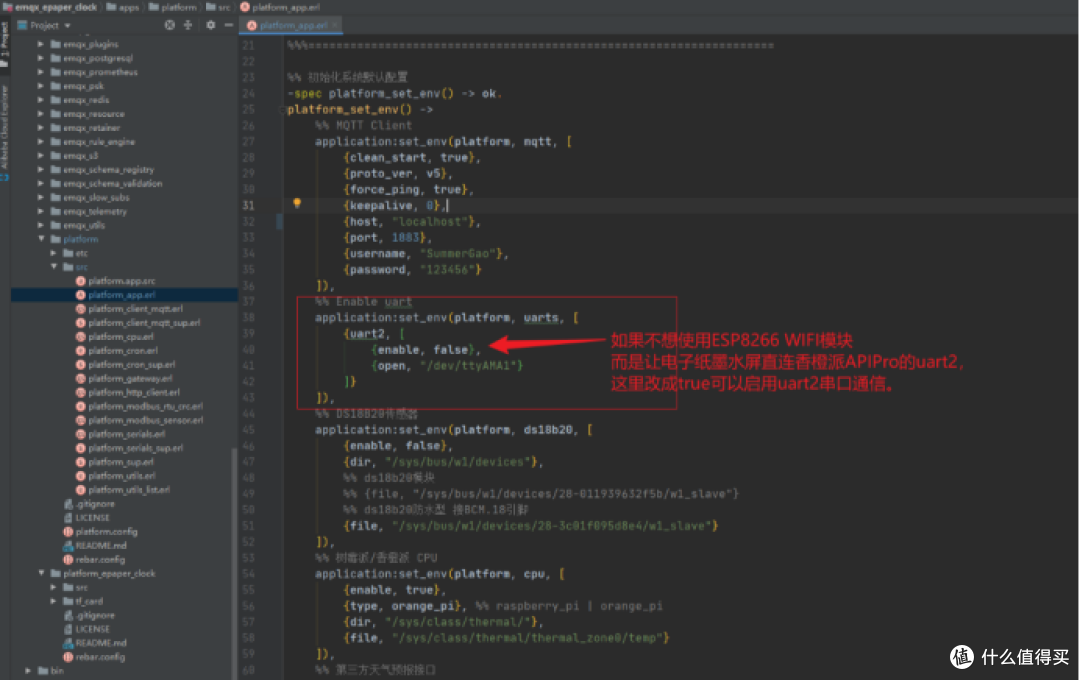Click the platform_cpu.erl file icon
The height and width of the screenshot is (680, 1080).
pos(81,337)
